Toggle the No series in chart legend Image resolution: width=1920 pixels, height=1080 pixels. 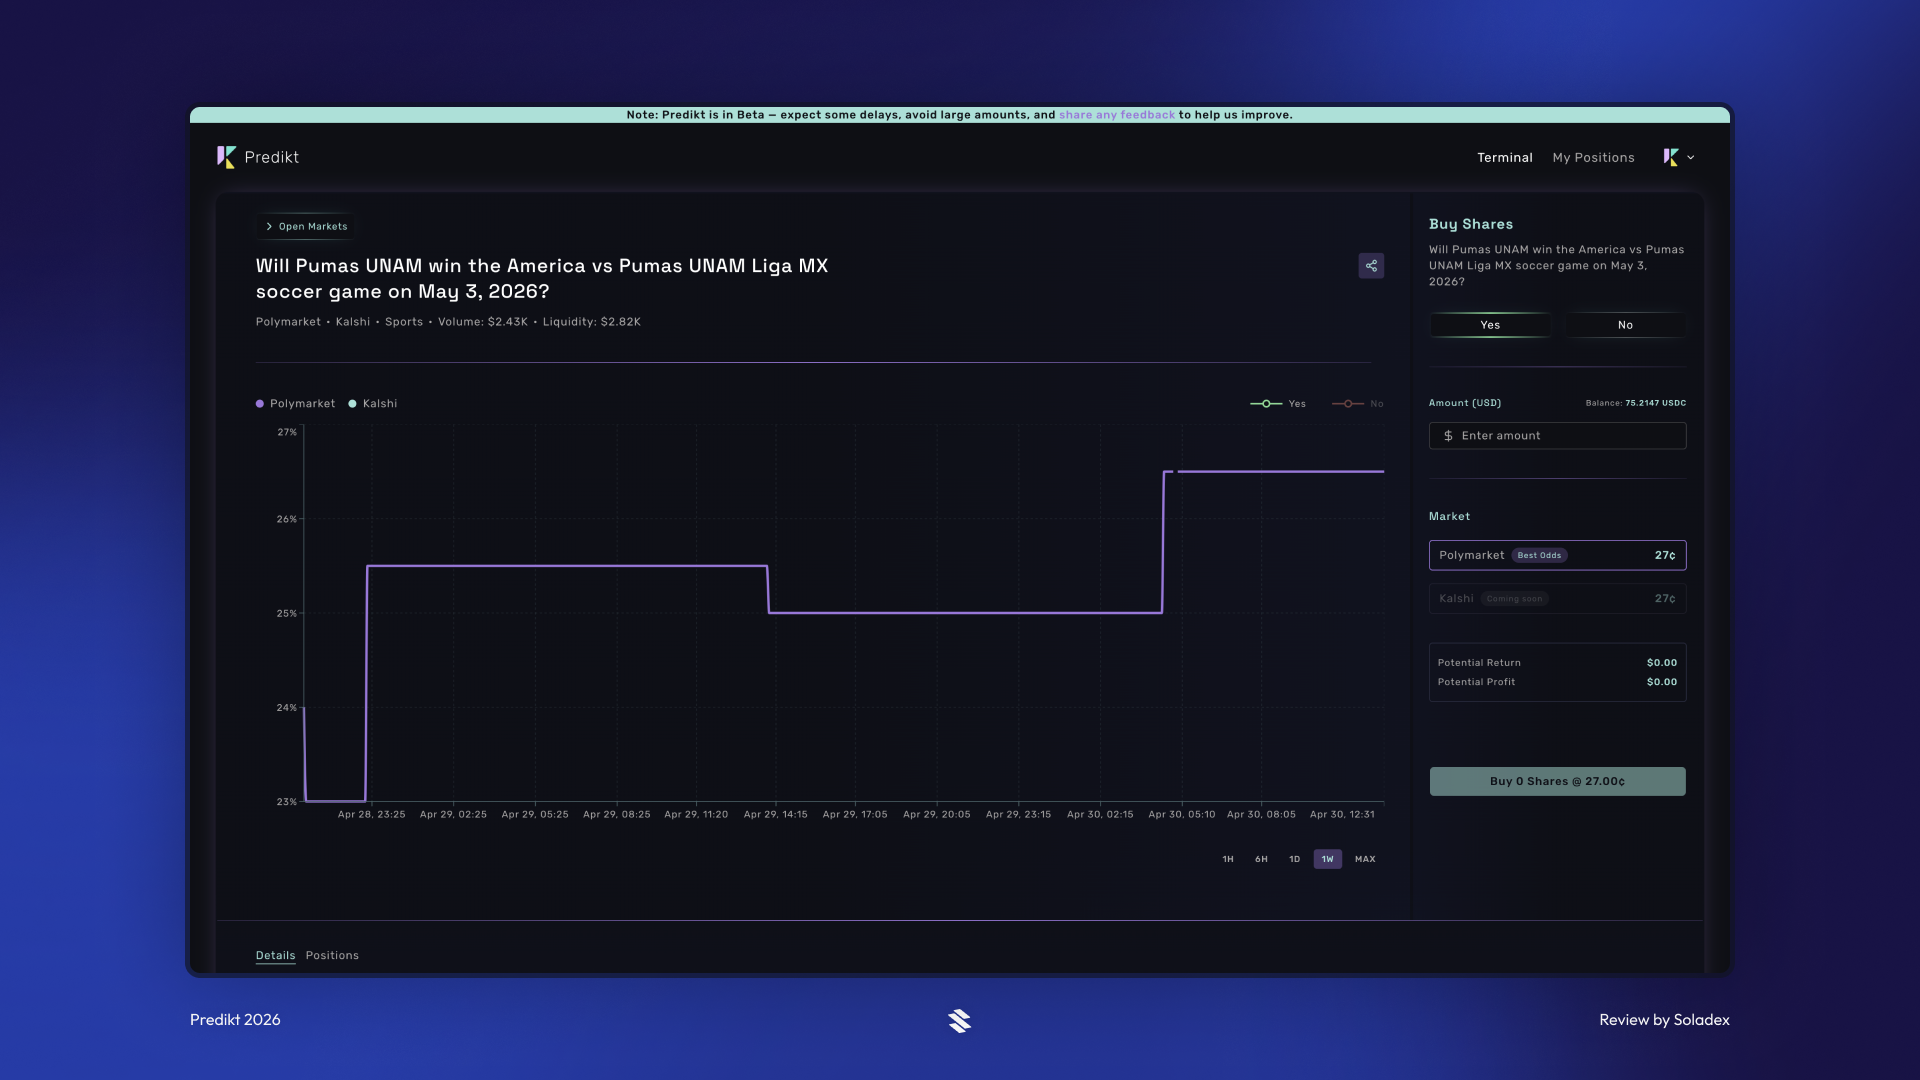[x=1357, y=404]
